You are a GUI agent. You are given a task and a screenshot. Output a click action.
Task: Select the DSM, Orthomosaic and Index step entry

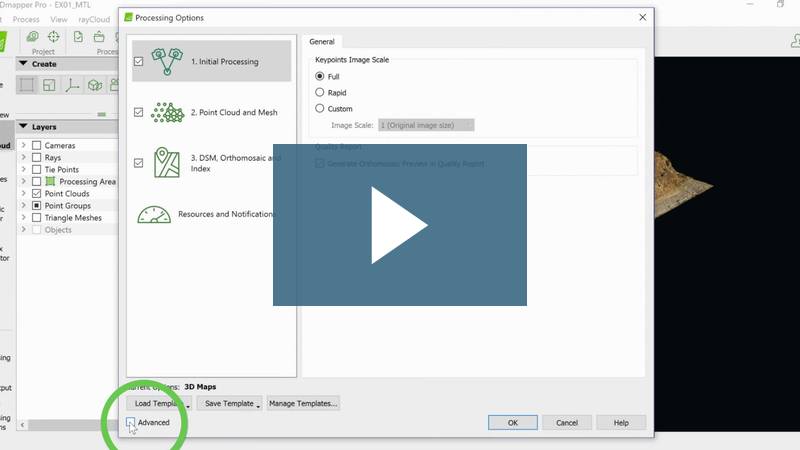pos(211,163)
